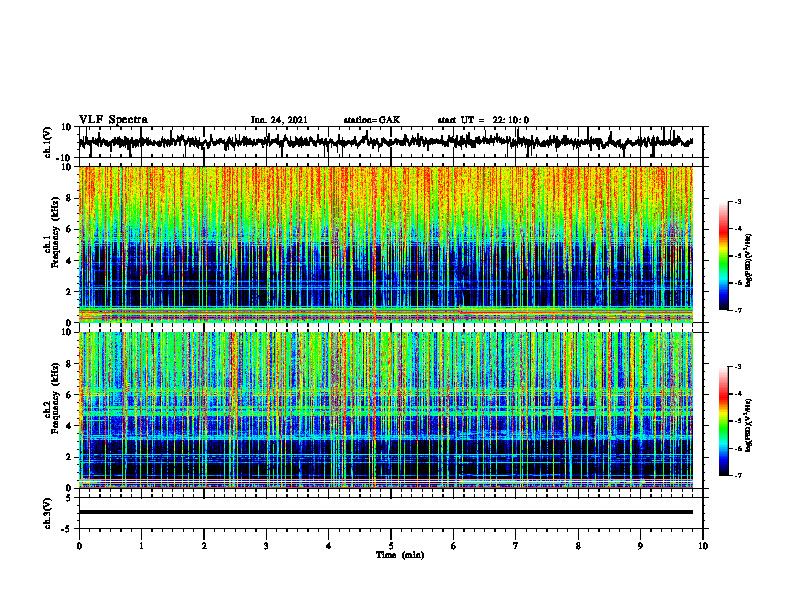Image resolution: width=792 pixels, height=612 pixels.
Task: Select the date text "Jan. 24, 2021"
Action: coord(279,120)
